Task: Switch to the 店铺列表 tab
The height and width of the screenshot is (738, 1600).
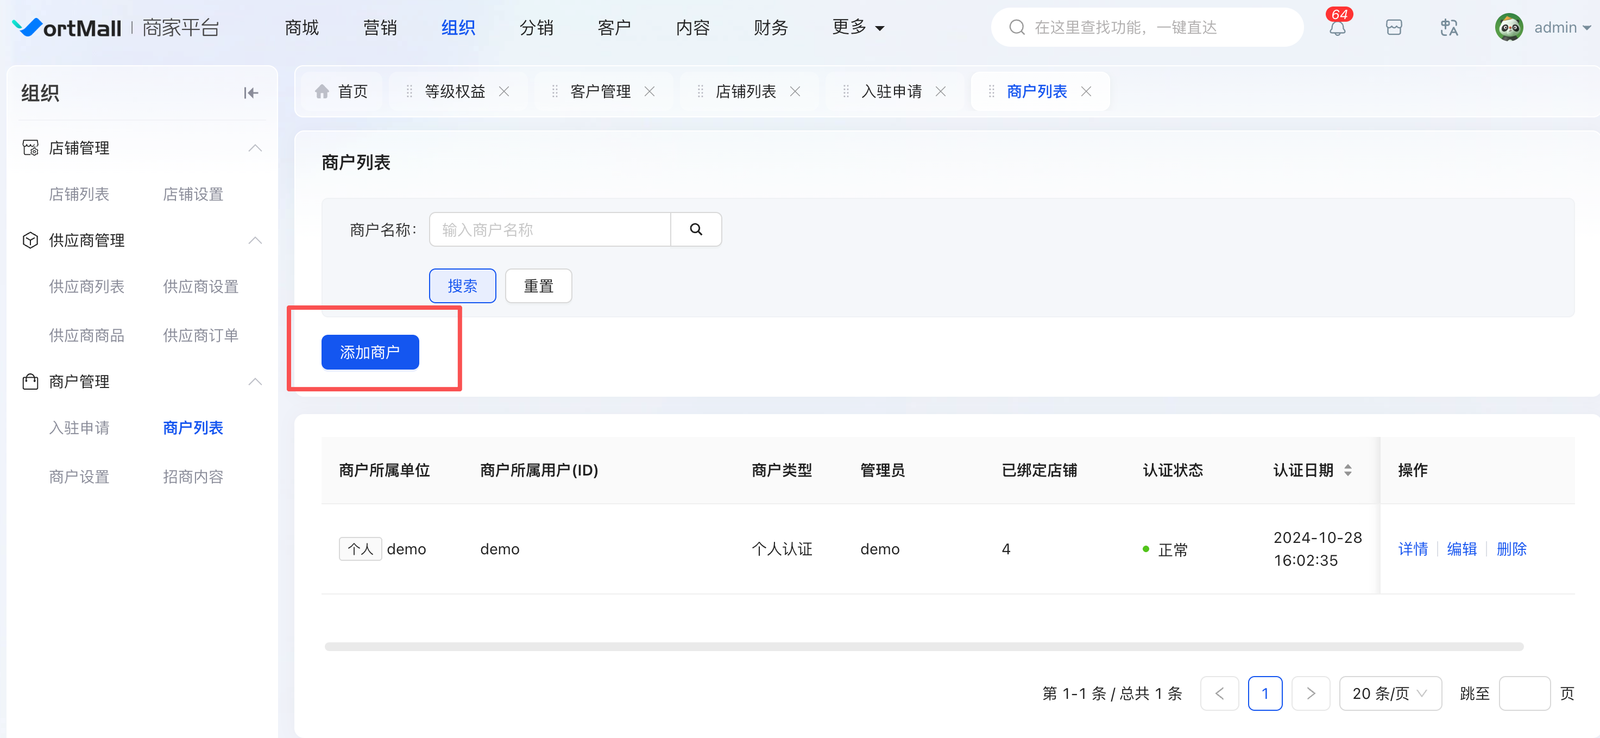Action: (x=746, y=91)
